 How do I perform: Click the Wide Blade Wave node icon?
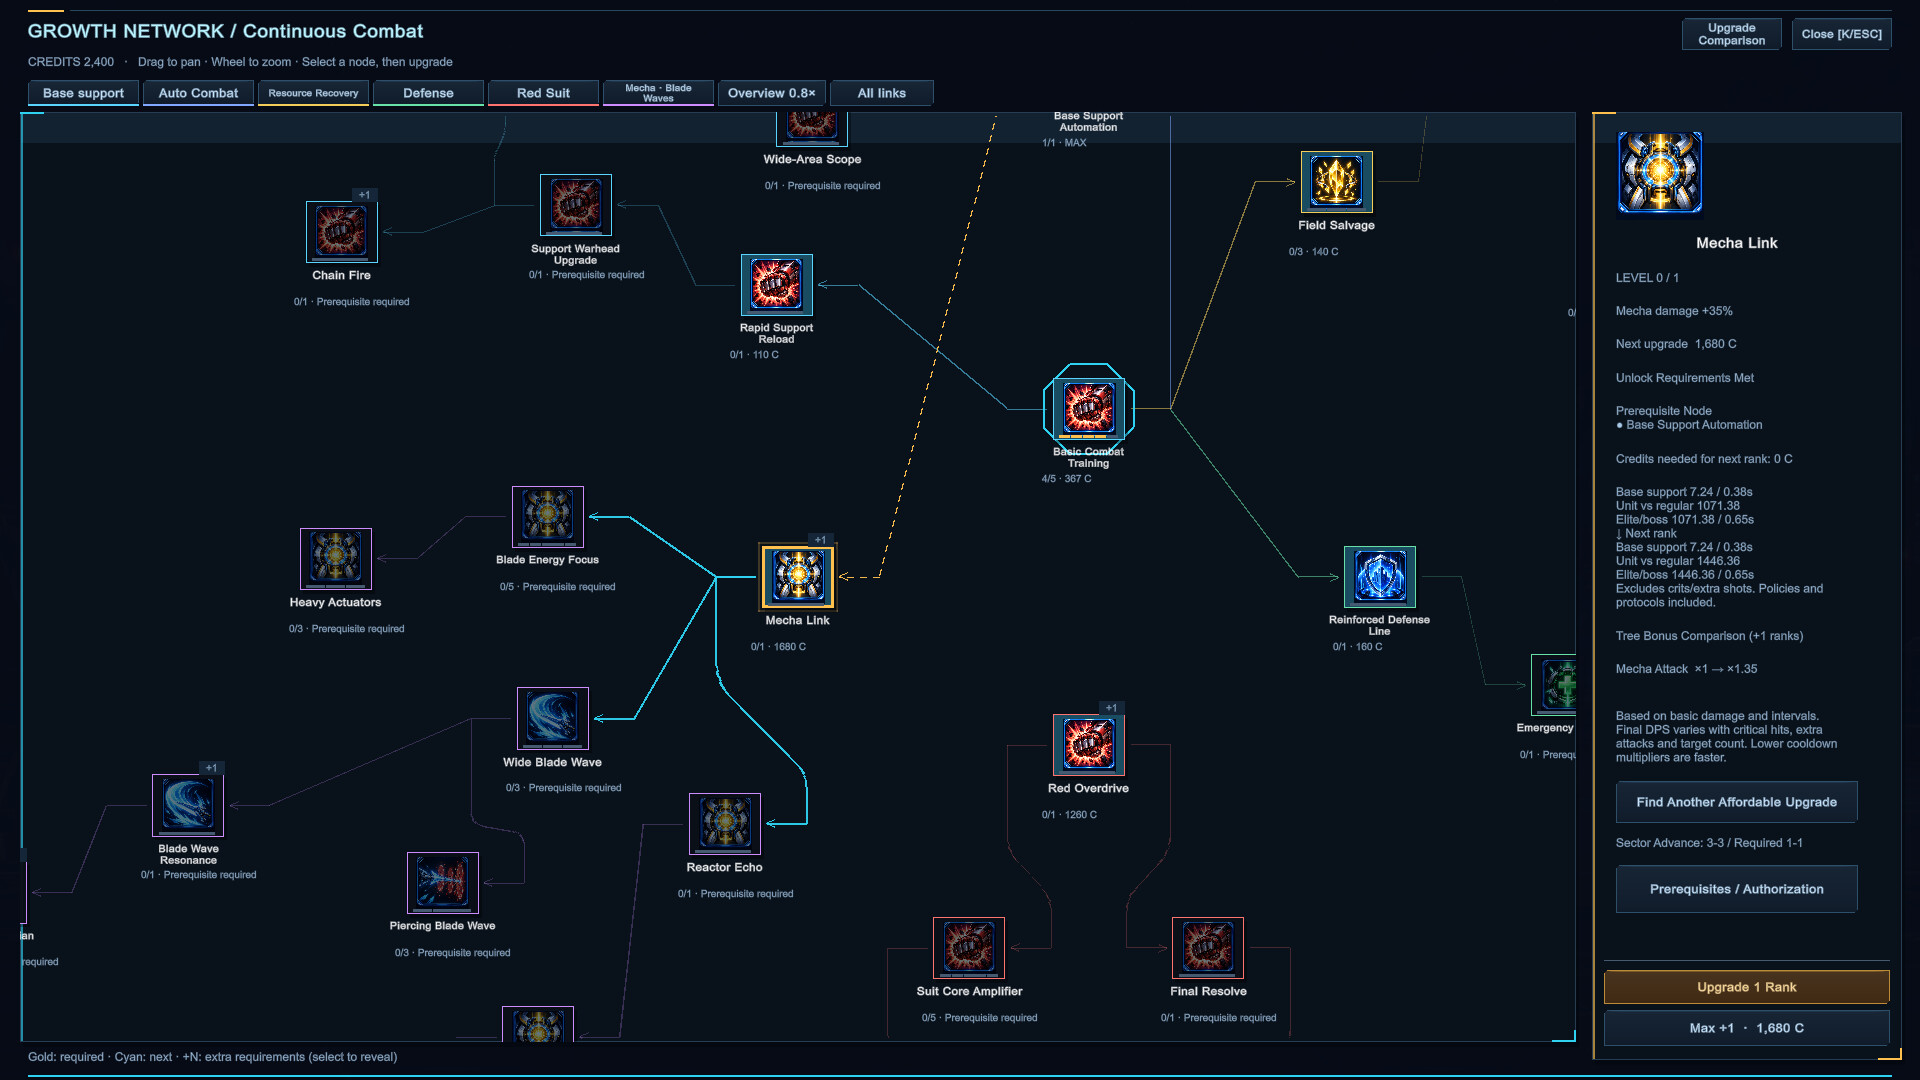(x=553, y=718)
